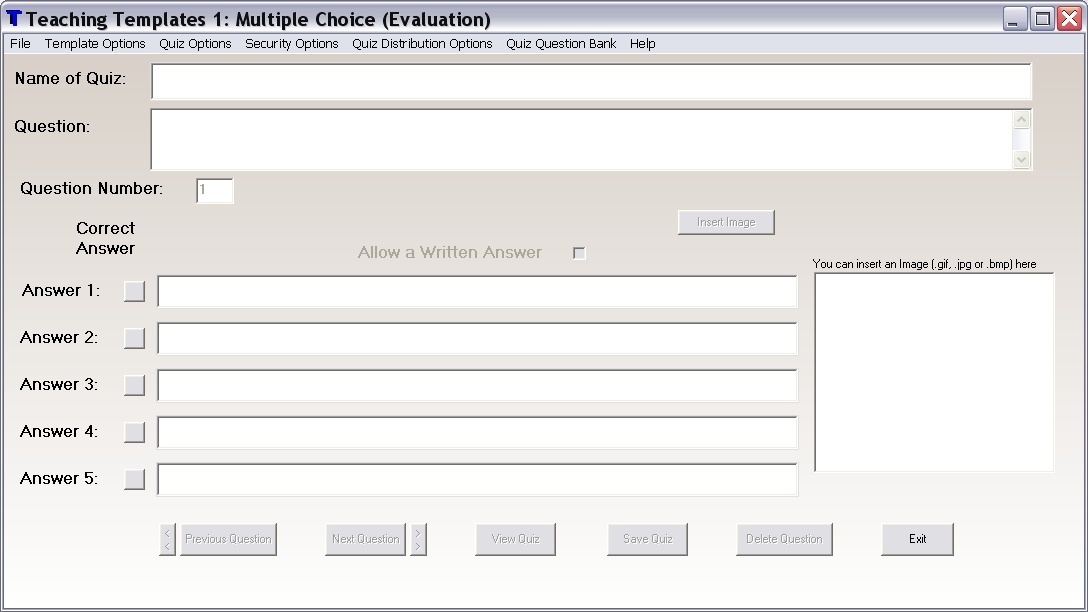Click the Next Question button
The image size is (1088, 612).
tap(366, 539)
